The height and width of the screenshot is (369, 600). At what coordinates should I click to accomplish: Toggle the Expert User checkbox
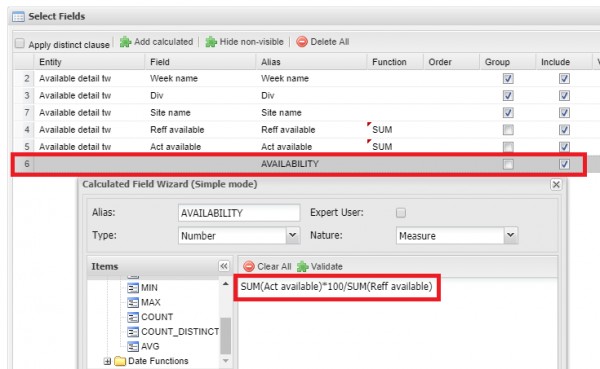(401, 212)
